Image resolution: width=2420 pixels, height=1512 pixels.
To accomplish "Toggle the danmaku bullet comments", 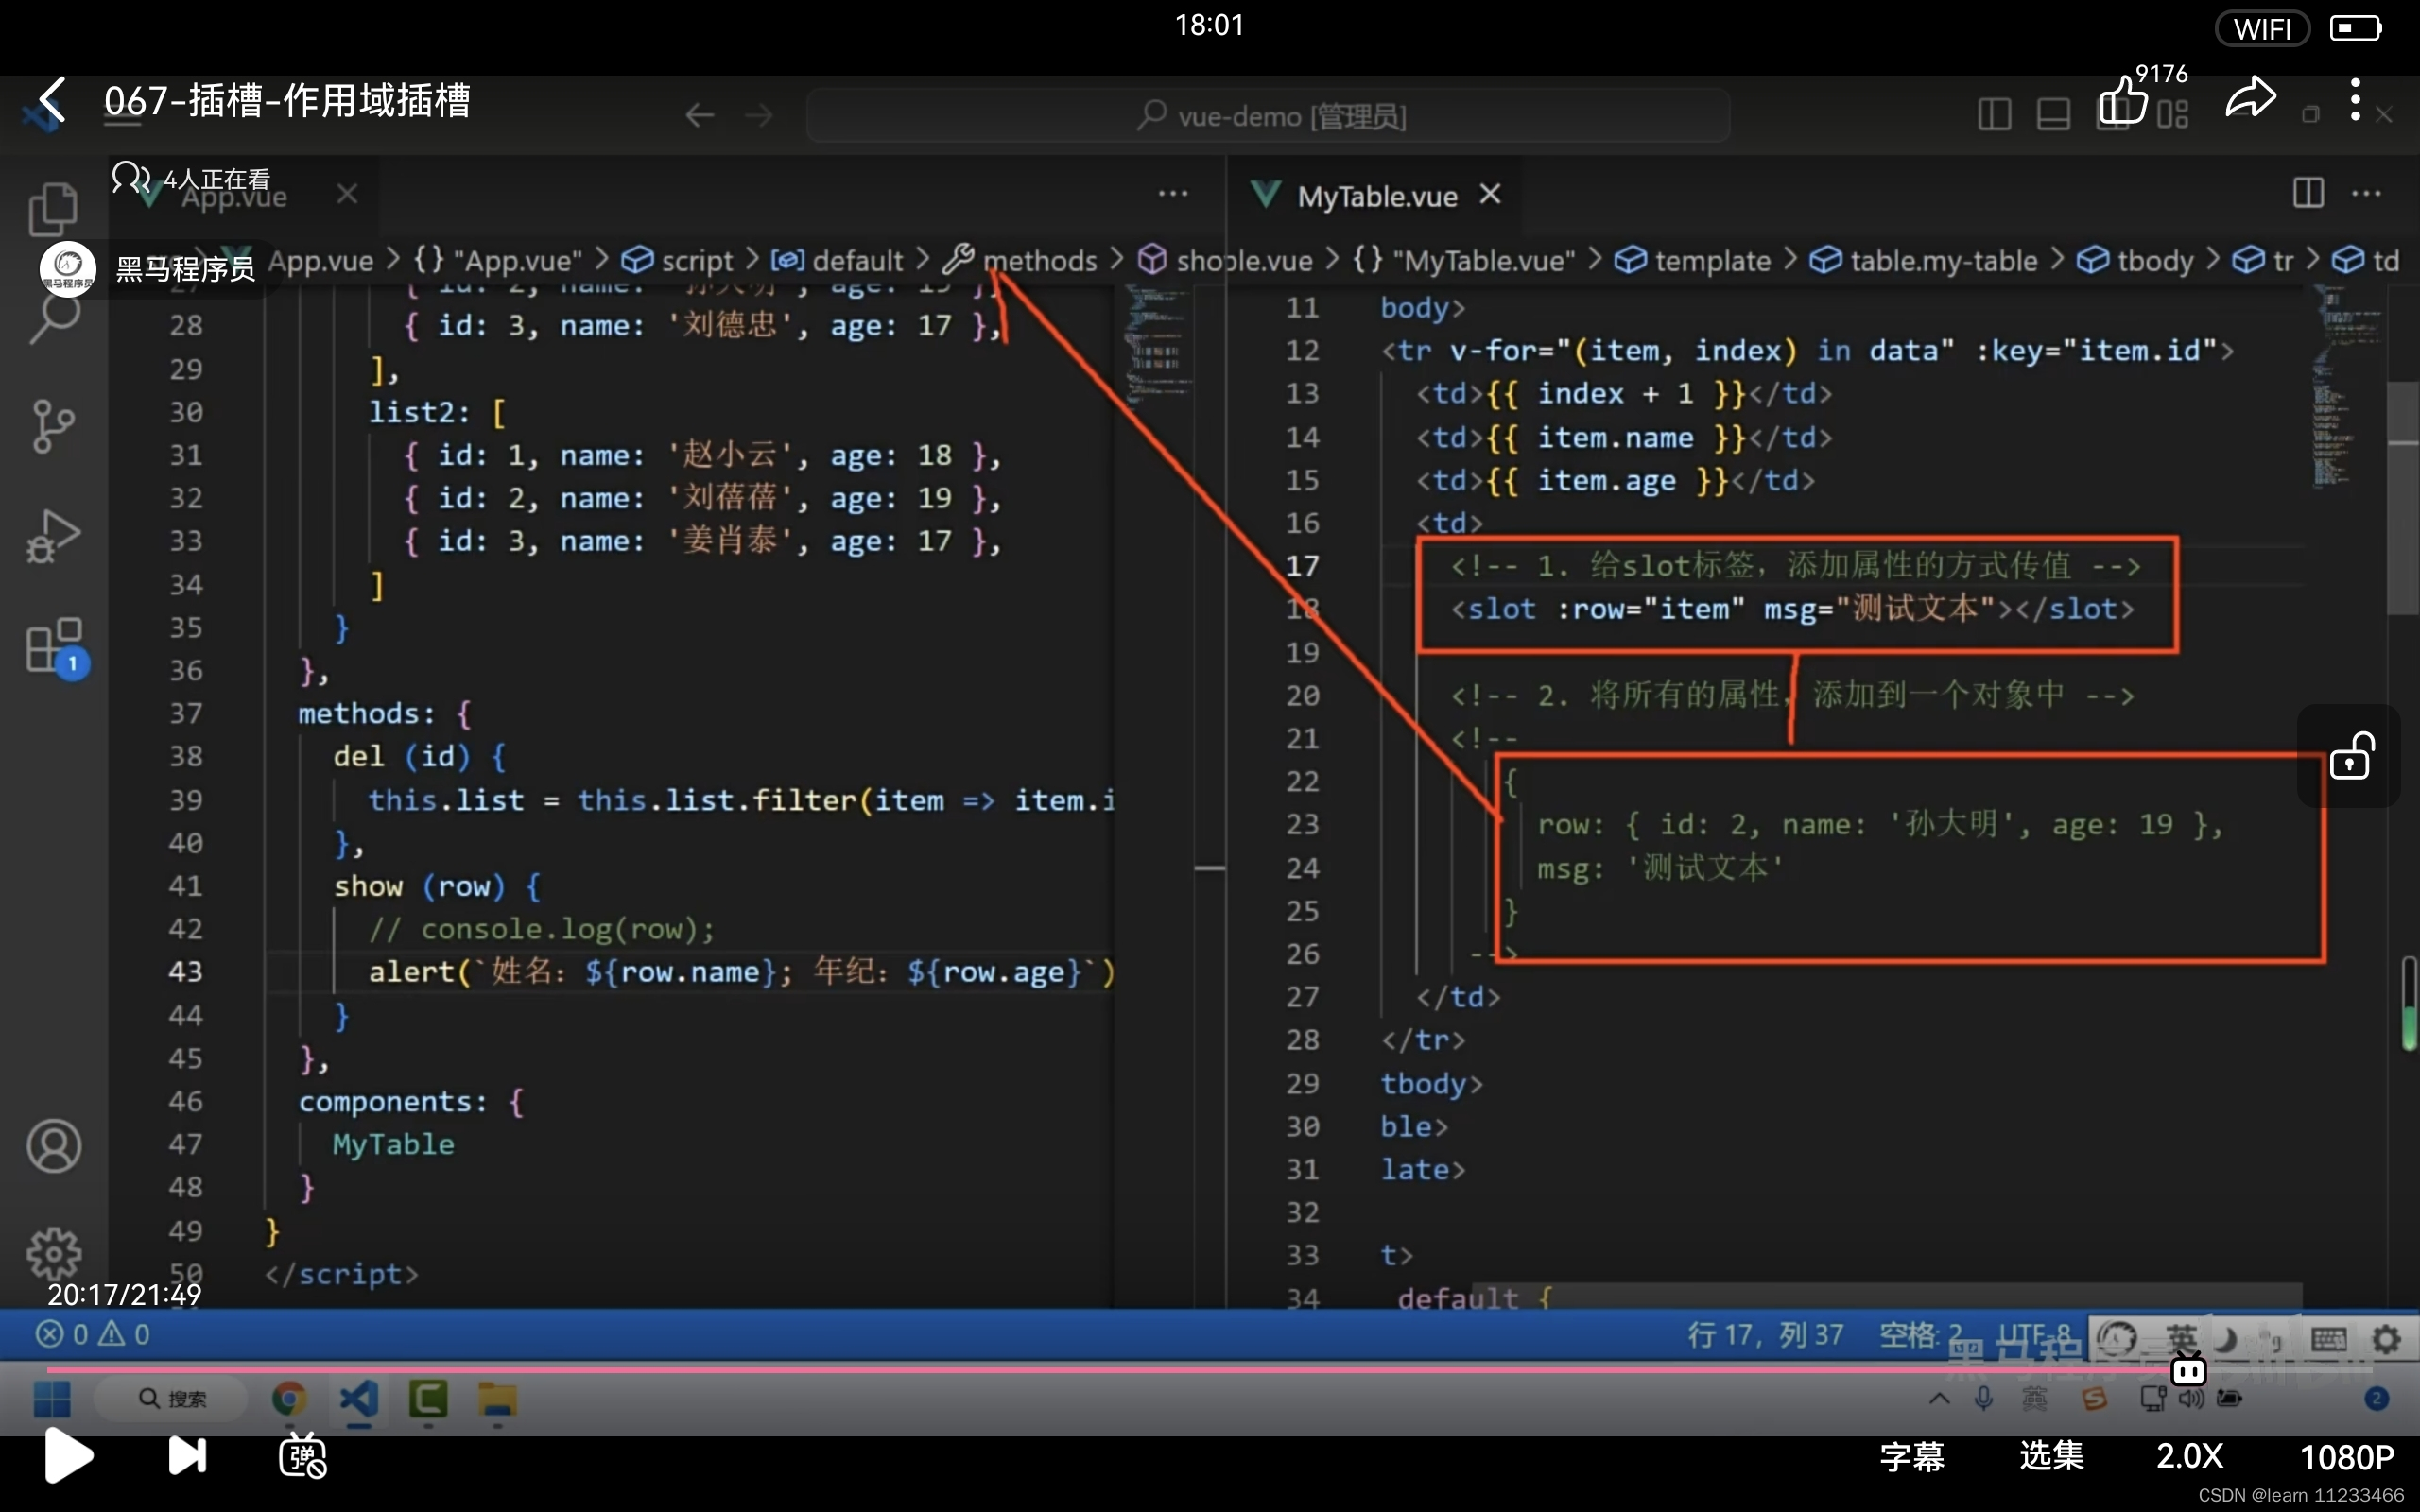I will [x=303, y=1456].
